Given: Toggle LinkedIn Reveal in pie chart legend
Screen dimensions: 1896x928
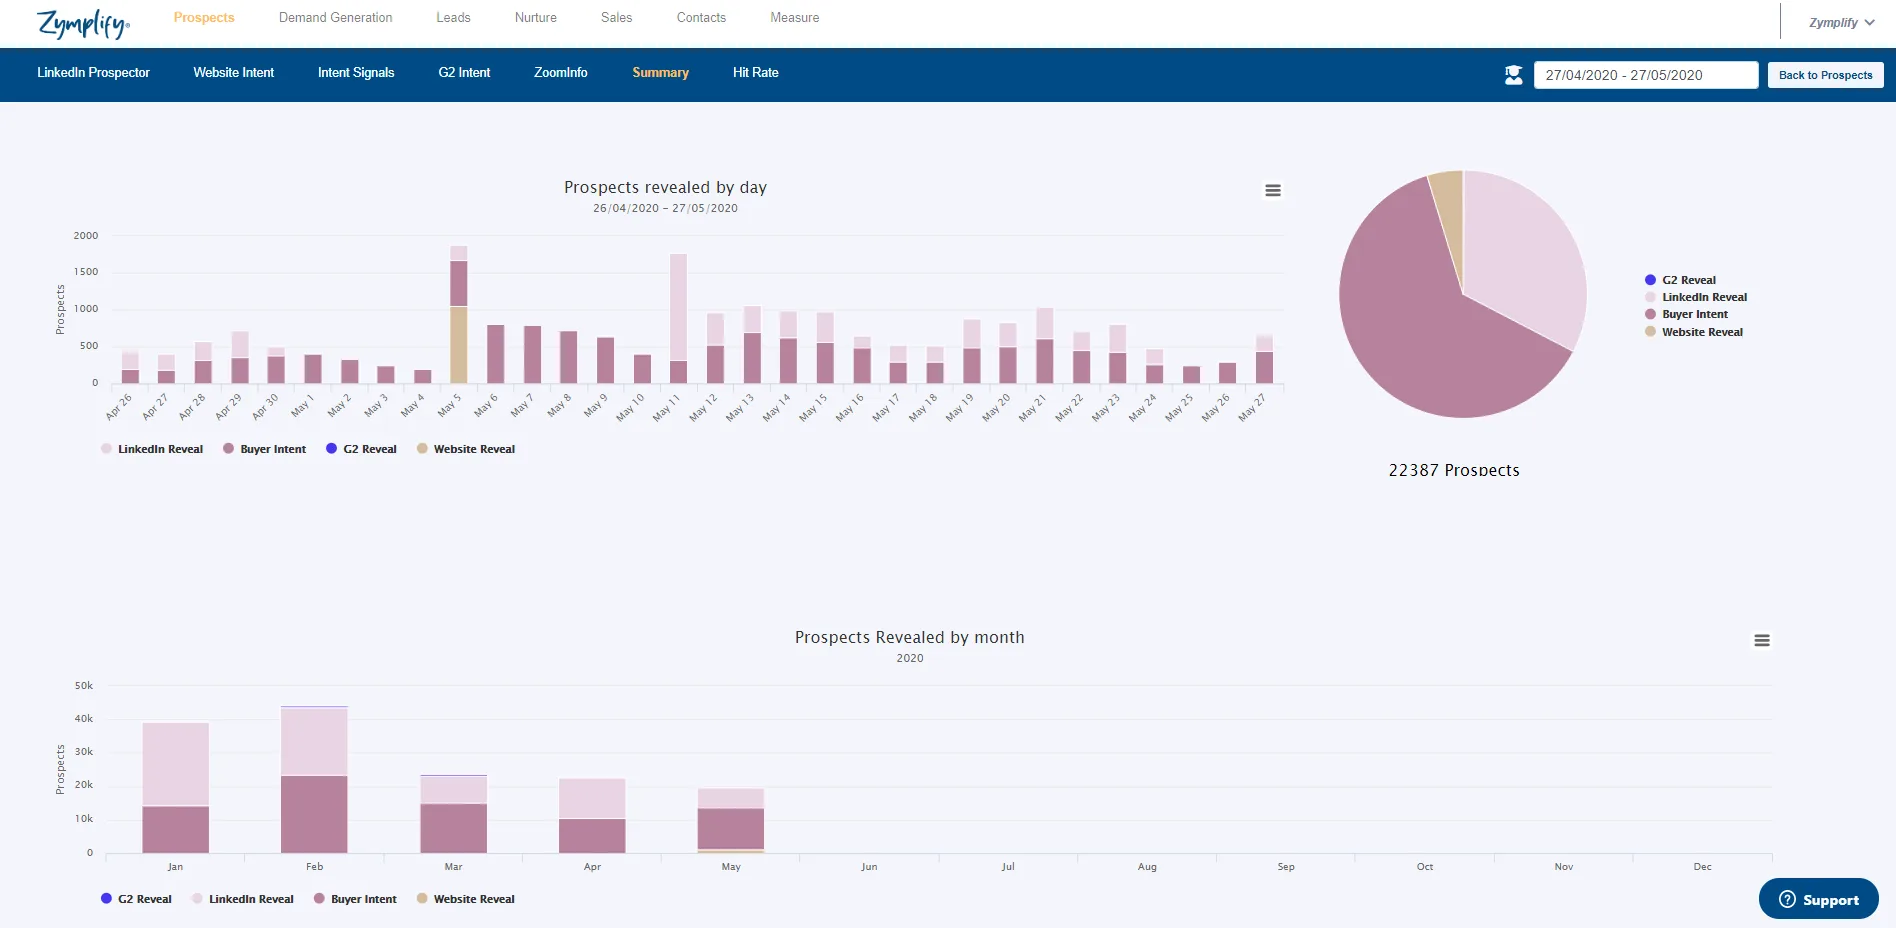Looking at the screenshot, I should (1696, 297).
